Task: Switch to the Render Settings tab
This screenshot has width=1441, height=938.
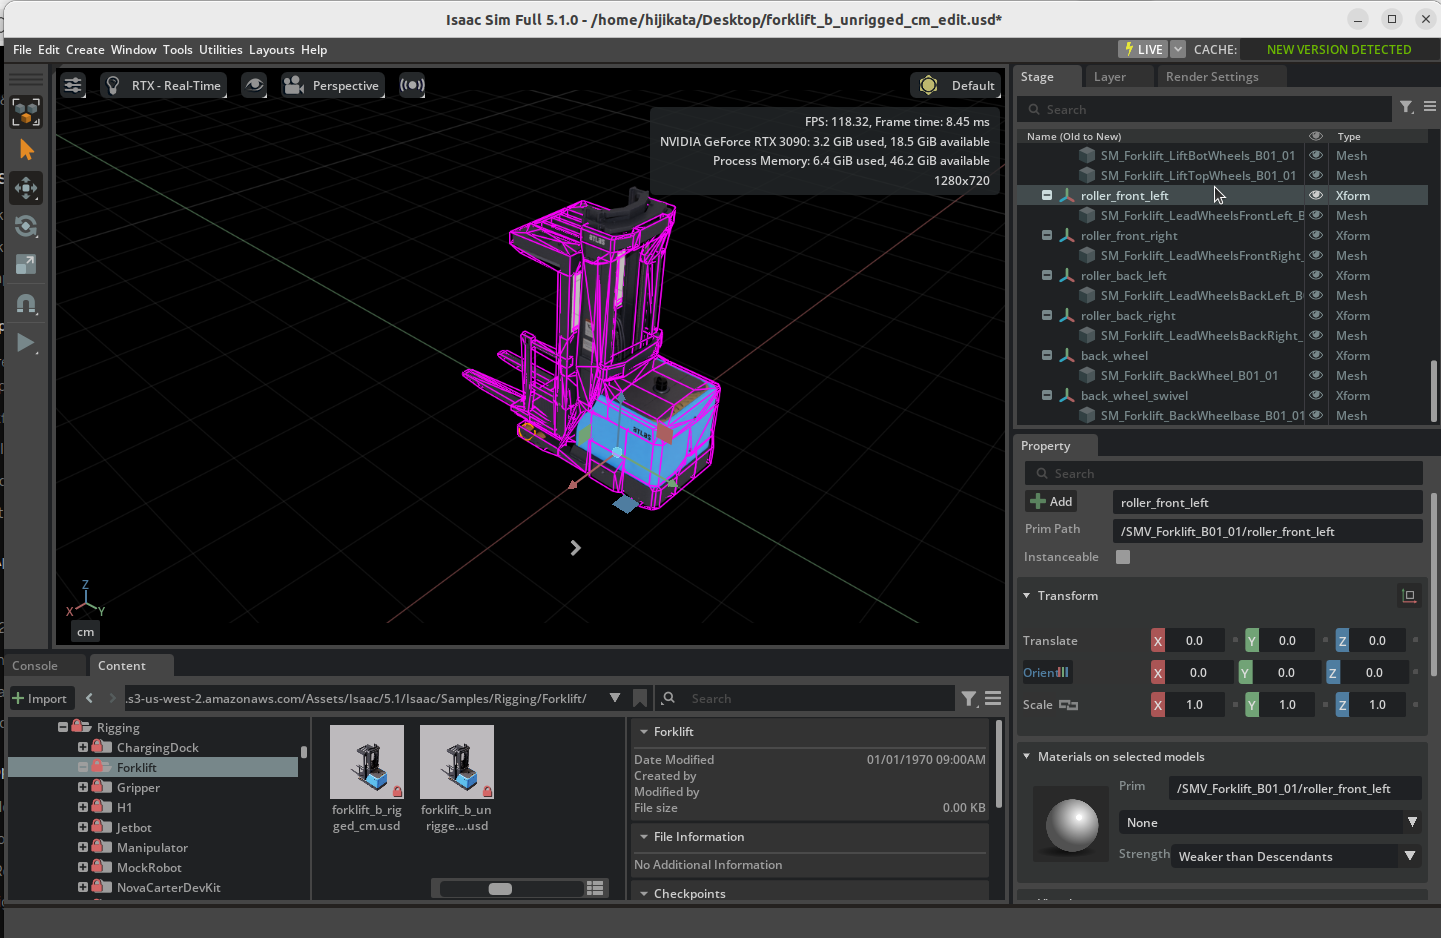Action: [x=1211, y=77]
